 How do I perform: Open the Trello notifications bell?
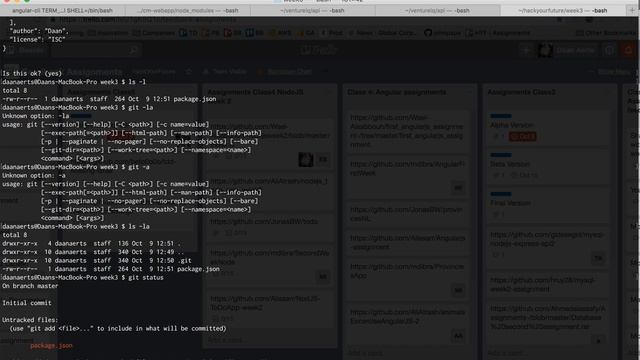tap(628, 50)
